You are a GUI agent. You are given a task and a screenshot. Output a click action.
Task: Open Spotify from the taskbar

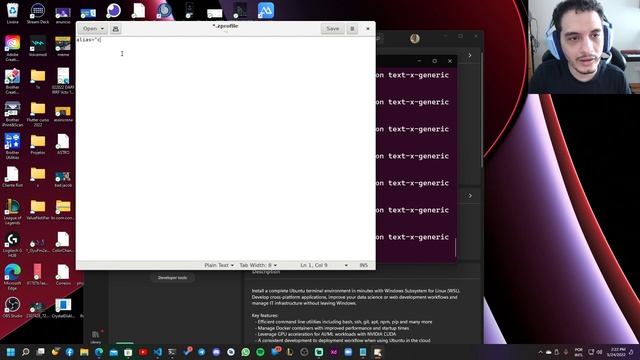pyautogui.click(x=260, y=352)
